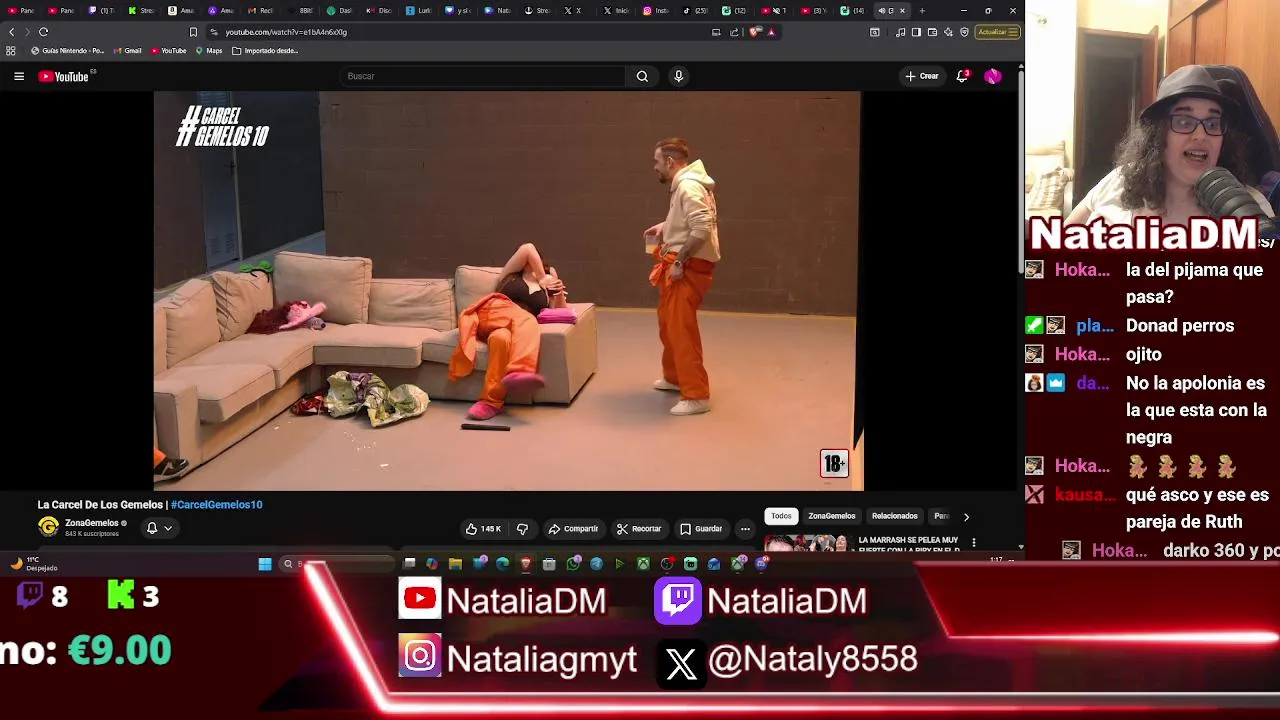The width and height of the screenshot is (1280, 720).
Task: Click the Brave Shields lion icon
Action: coord(754,32)
